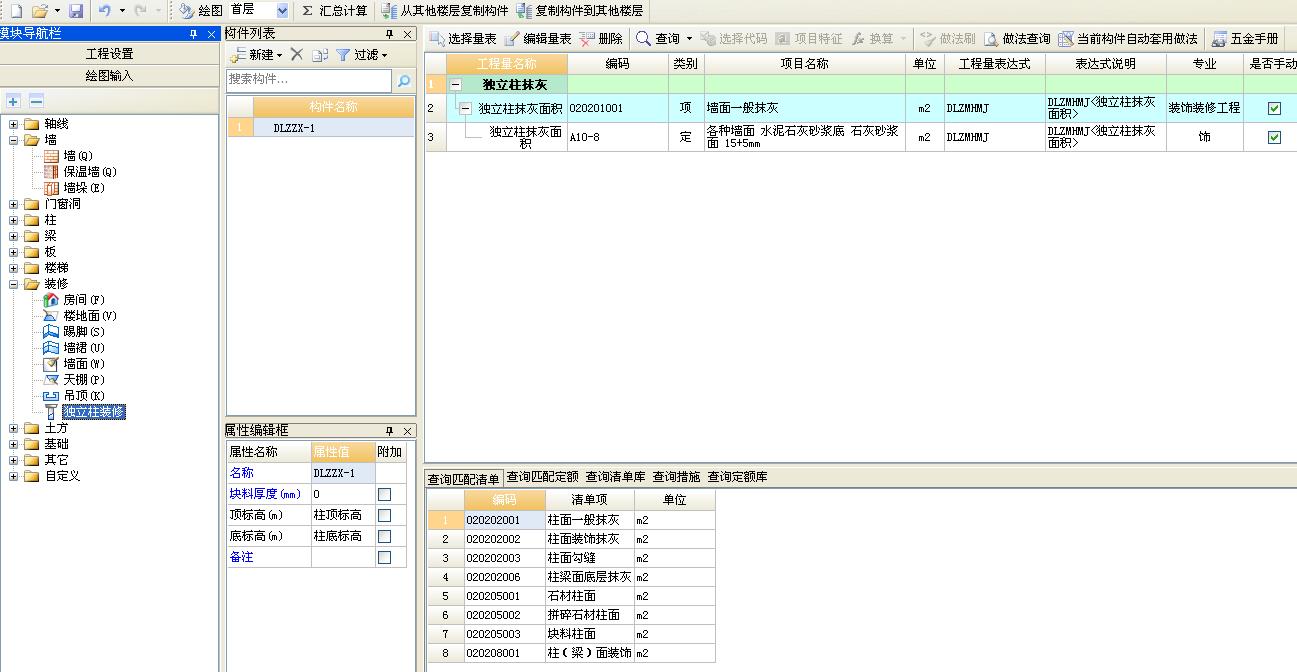The width and height of the screenshot is (1297, 672).
Task: Collapse the 独立柱抹灰 group row
Action: coord(456,85)
